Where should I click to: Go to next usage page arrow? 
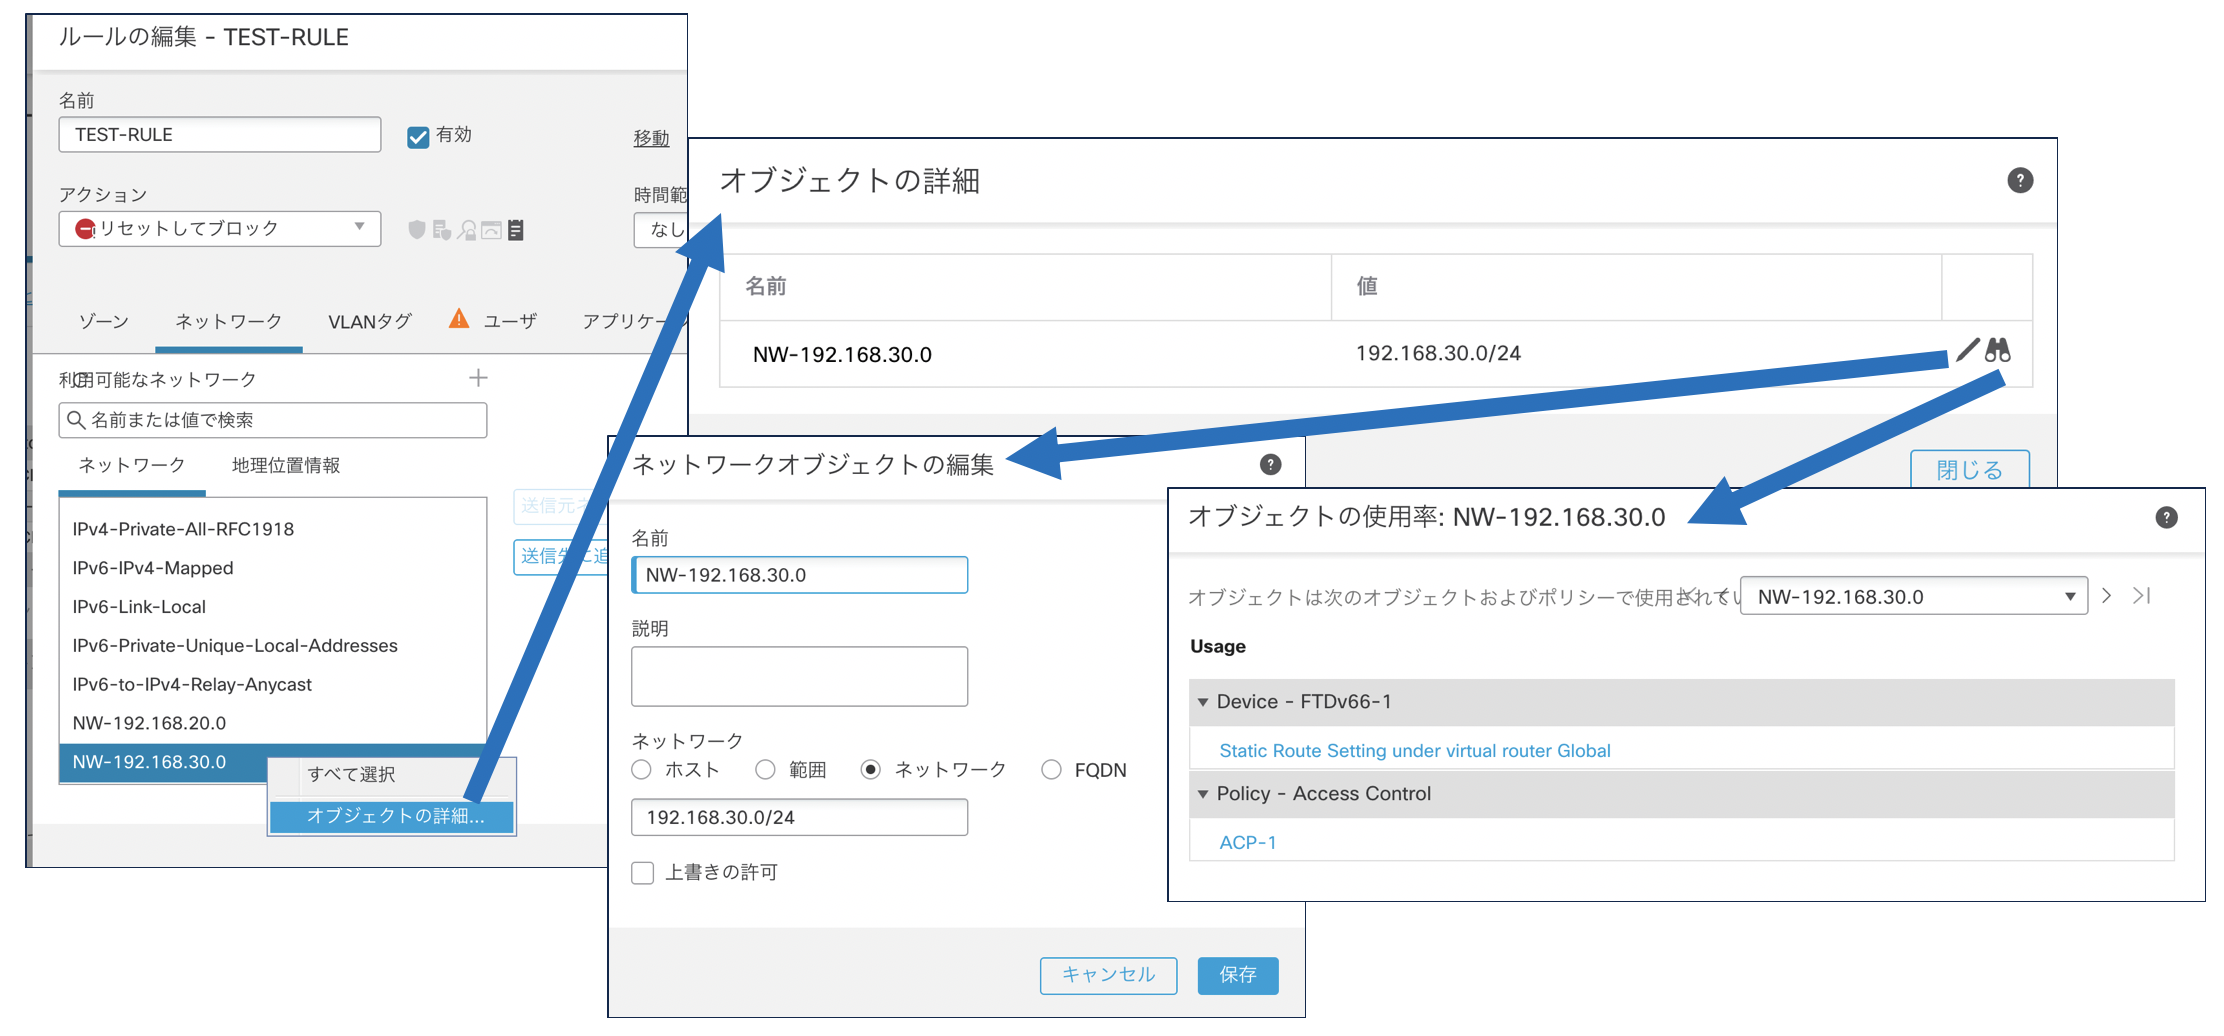[x=2107, y=596]
